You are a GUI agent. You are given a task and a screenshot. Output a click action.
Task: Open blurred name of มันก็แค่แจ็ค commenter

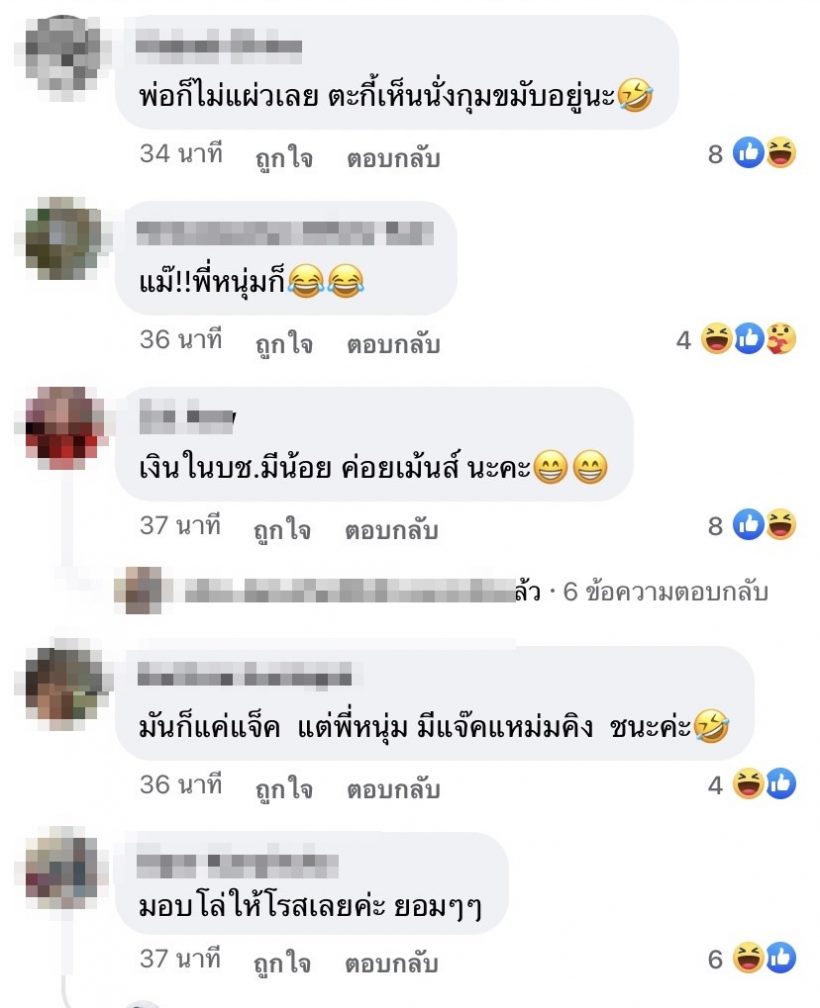pyautogui.click(x=244, y=675)
